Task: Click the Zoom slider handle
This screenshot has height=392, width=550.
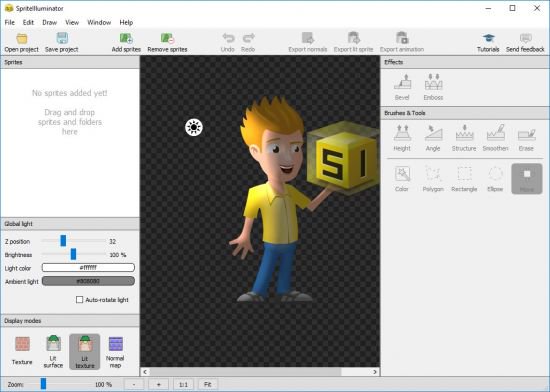Action: coord(43,384)
